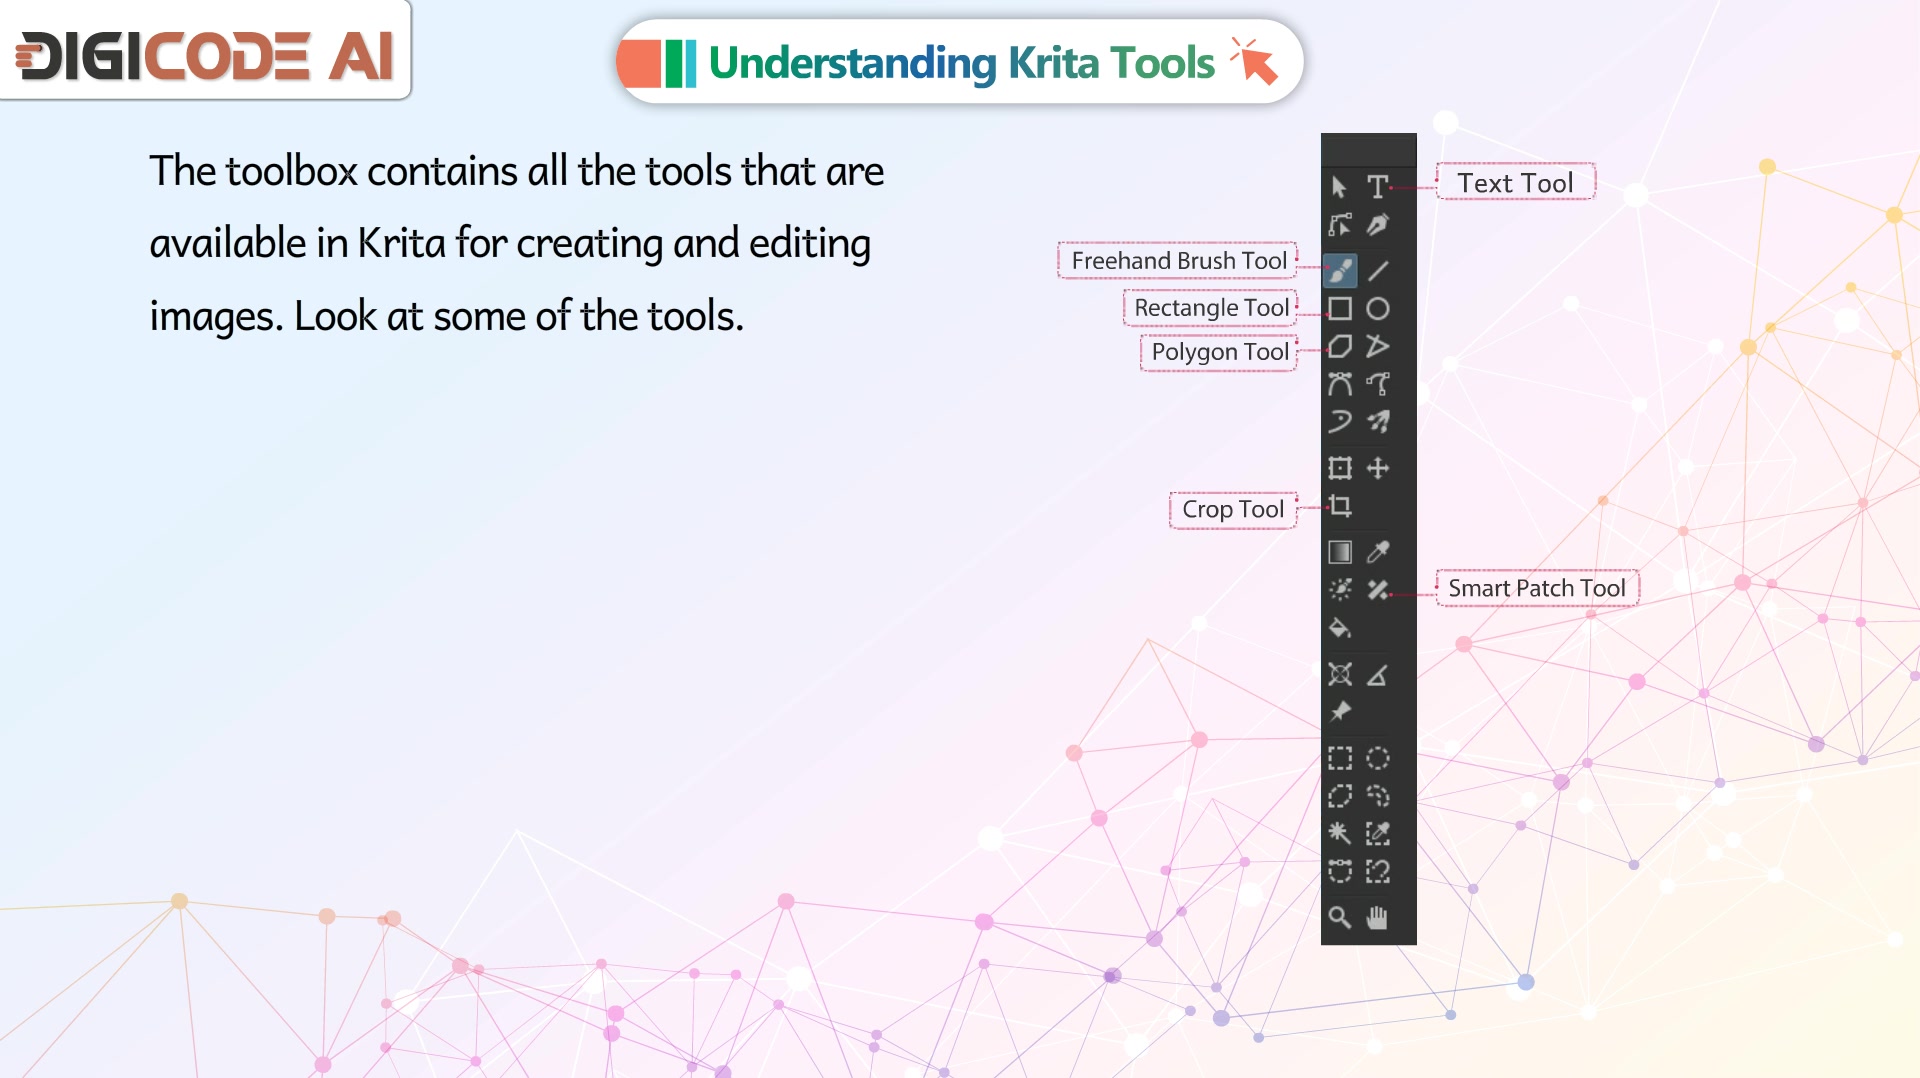Pick the Crop tool icon

click(x=1340, y=506)
